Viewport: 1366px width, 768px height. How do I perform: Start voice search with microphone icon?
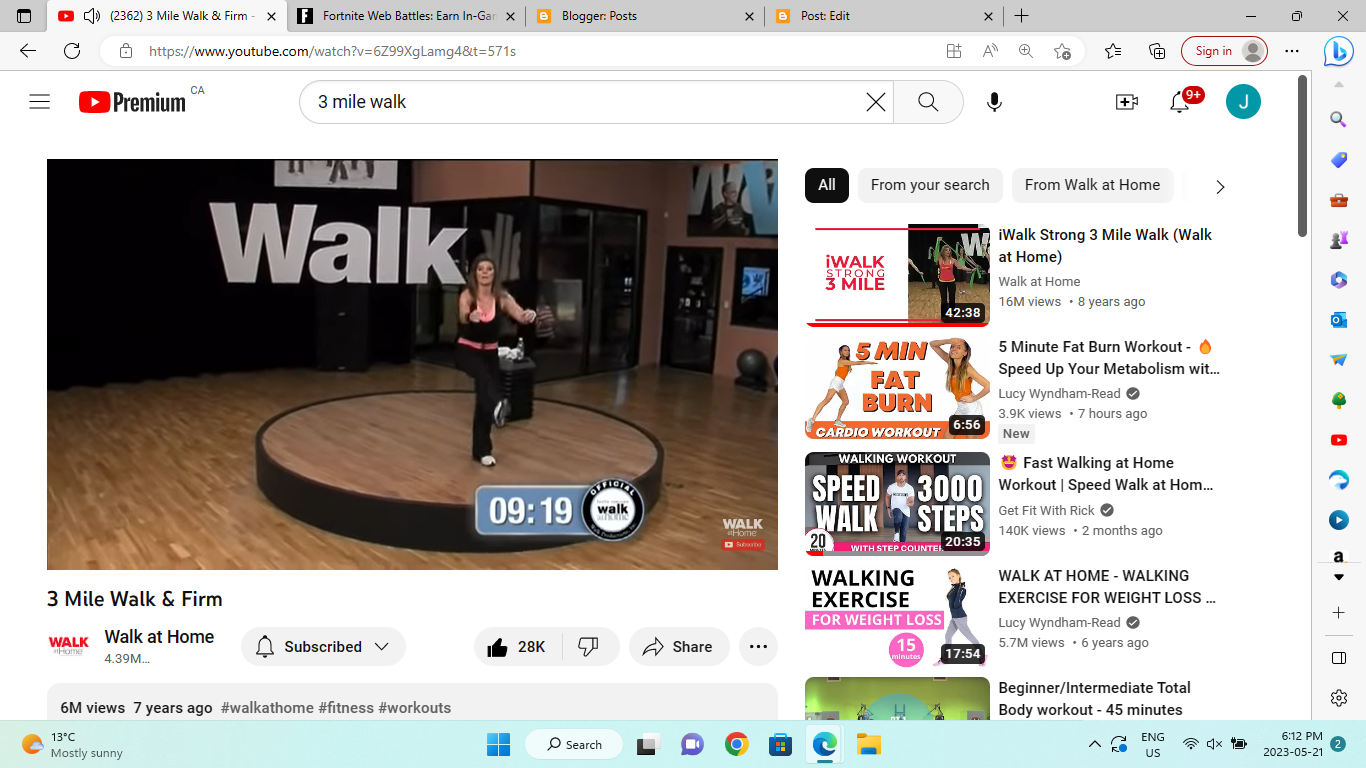(x=994, y=102)
